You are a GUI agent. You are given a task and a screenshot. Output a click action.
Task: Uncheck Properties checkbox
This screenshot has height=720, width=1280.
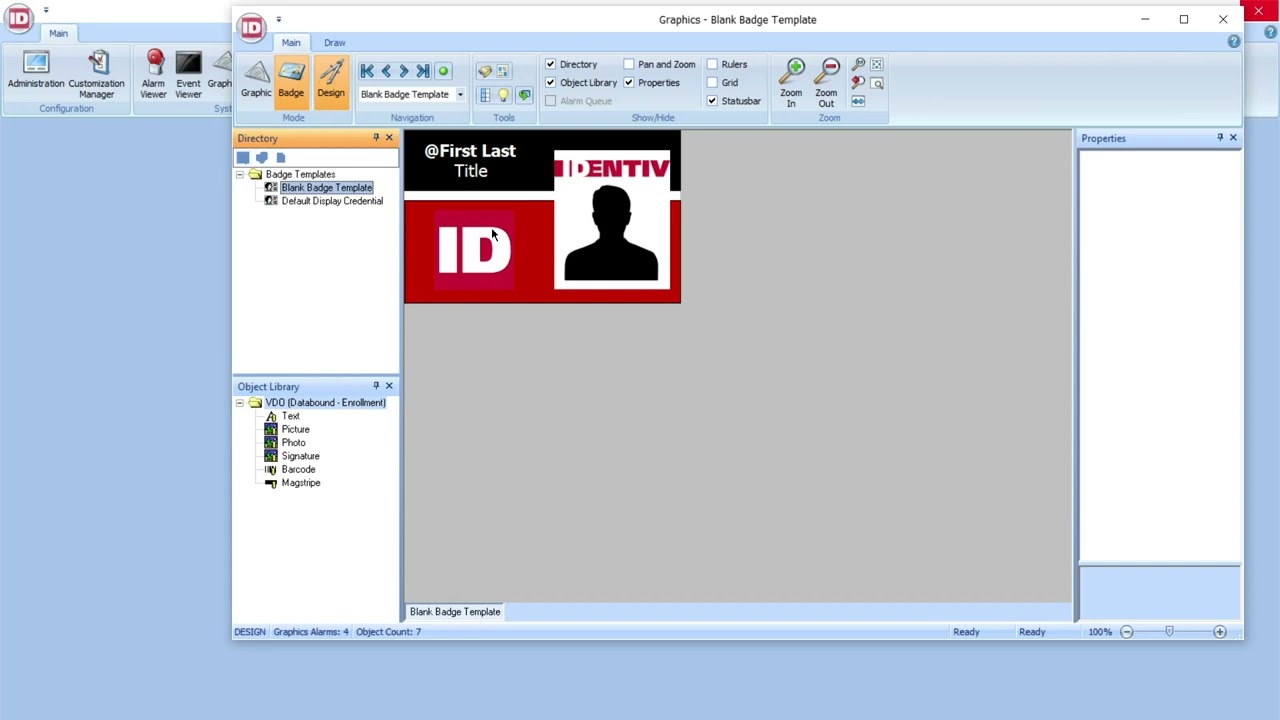coord(629,82)
